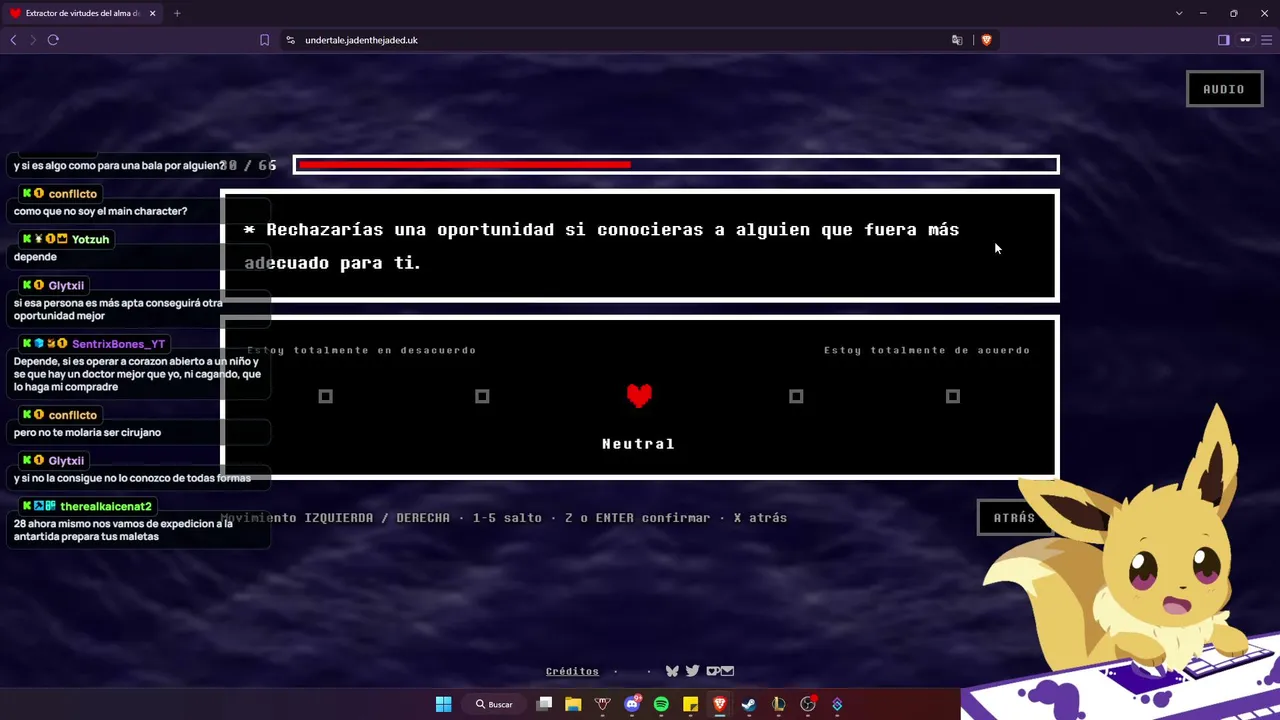Image resolution: width=1280 pixels, height=720 pixels.
Task: Select the totally disagree answer box
Action: [x=325, y=396]
